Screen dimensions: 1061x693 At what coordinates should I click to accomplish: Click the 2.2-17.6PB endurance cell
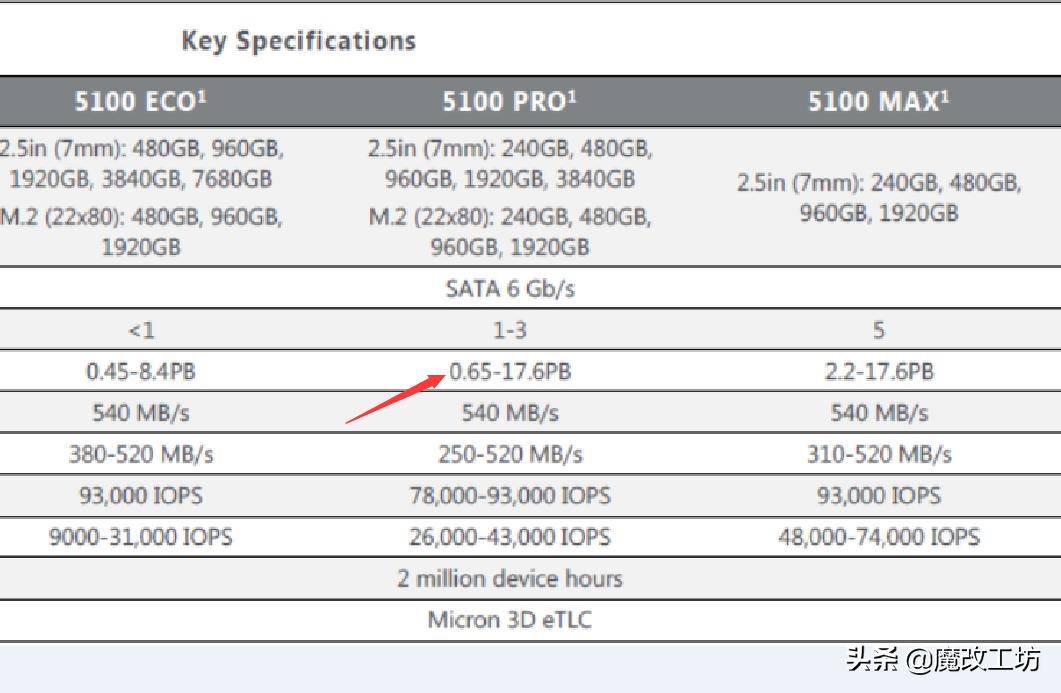point(879,372)
